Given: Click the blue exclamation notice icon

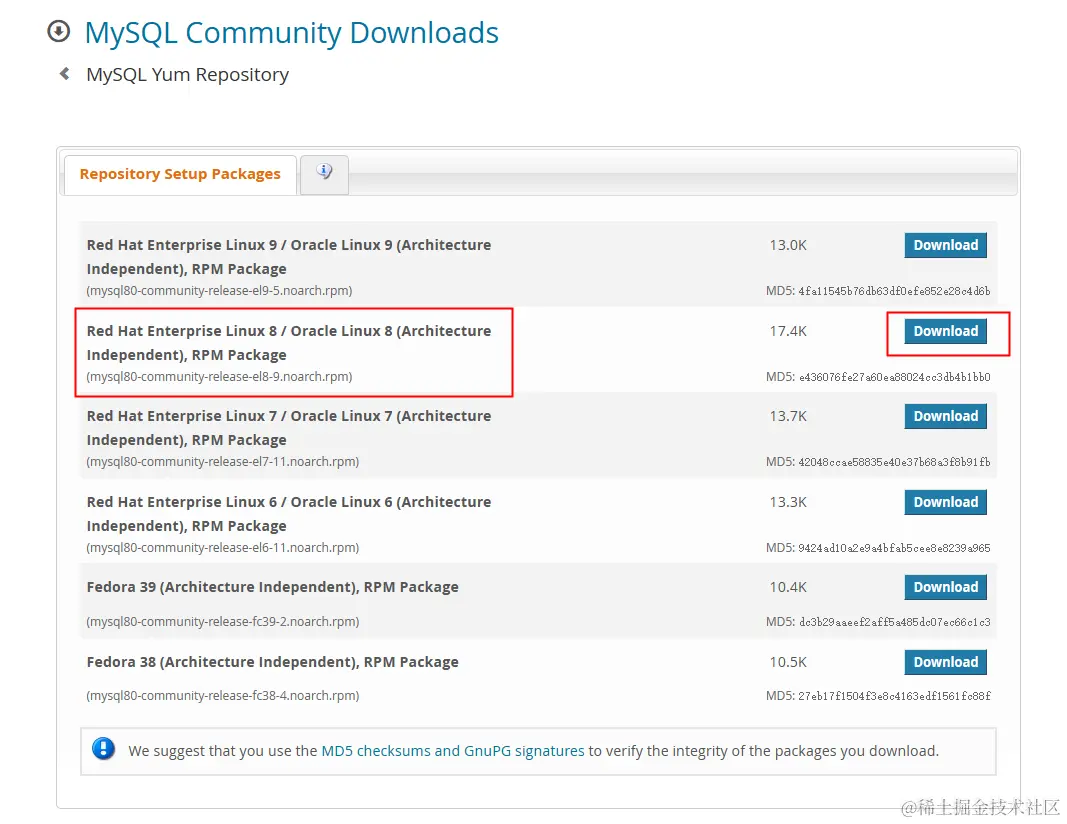Looking at the screenshot, I should coord(103,749).
